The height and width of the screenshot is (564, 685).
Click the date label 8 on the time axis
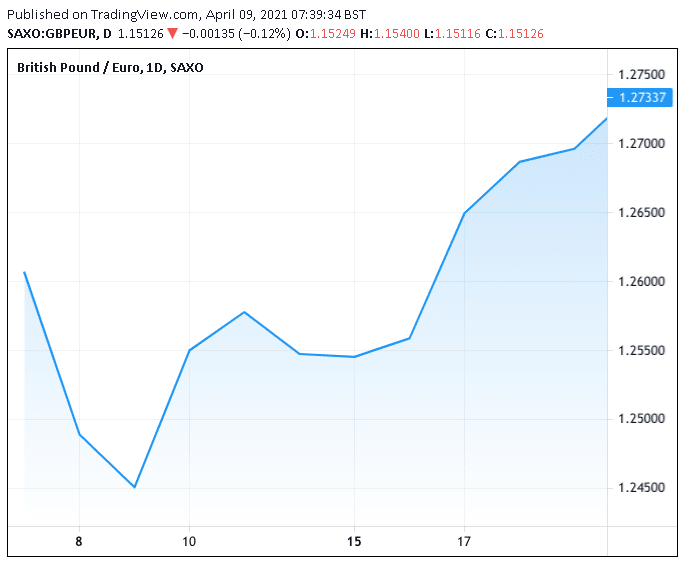point(79,541)
